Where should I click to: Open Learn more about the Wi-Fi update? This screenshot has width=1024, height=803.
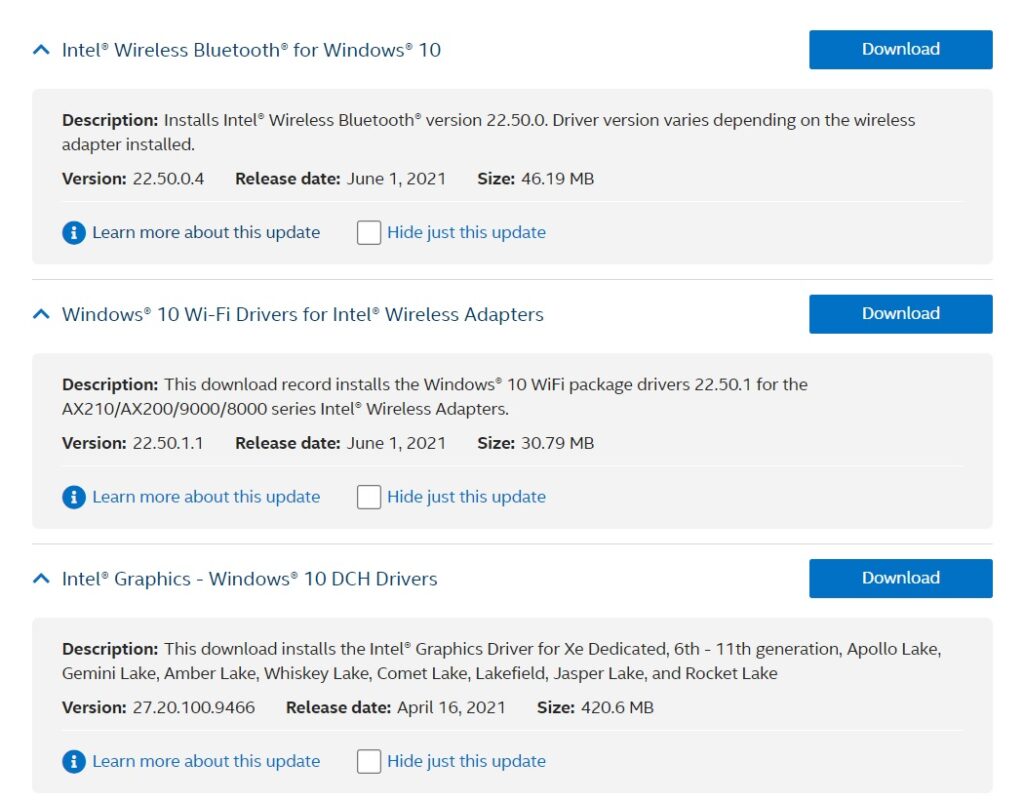tap(205, 496)
